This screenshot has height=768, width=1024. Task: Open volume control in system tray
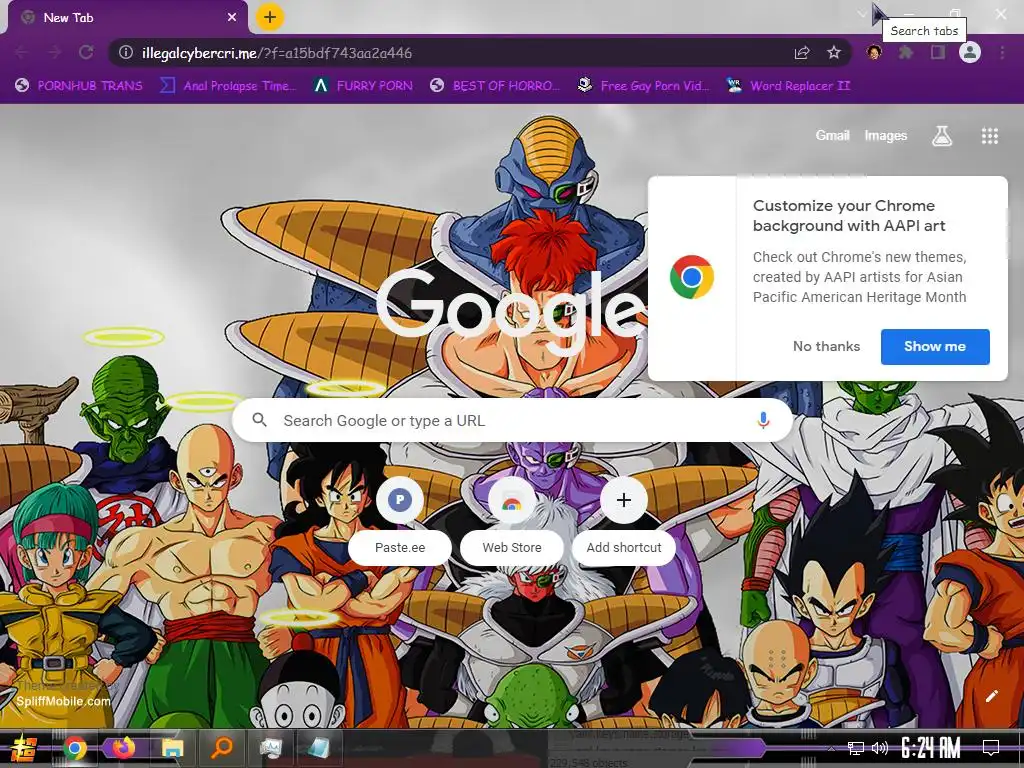[880, 748]
